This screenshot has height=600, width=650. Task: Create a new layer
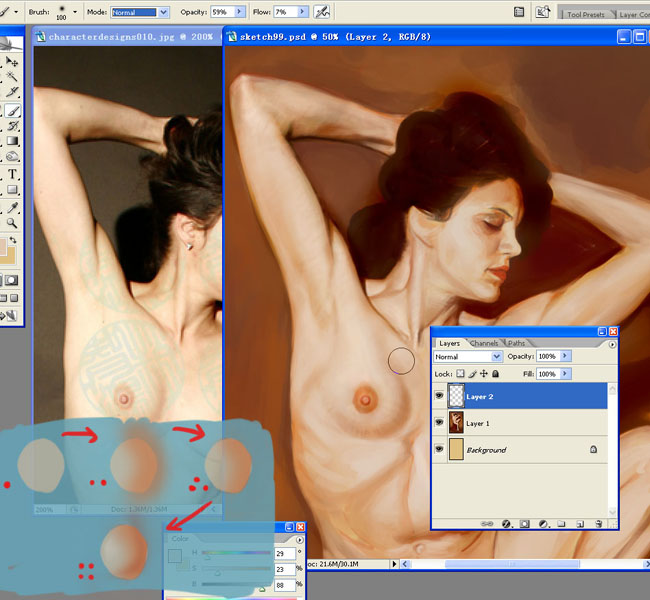pyautogui.click(x=580, y=524)
